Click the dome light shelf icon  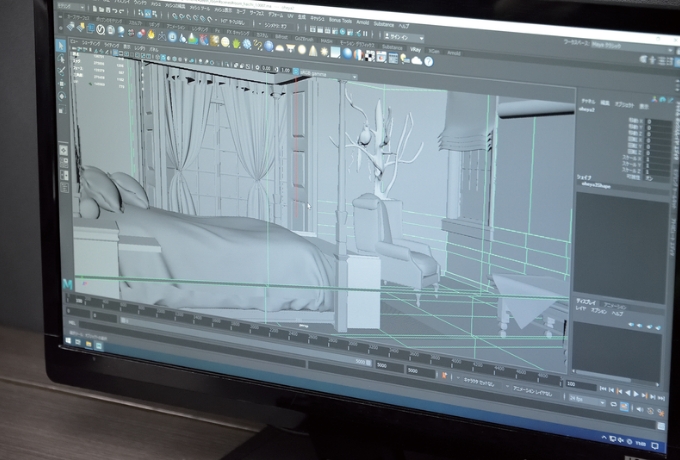[280, 48]
